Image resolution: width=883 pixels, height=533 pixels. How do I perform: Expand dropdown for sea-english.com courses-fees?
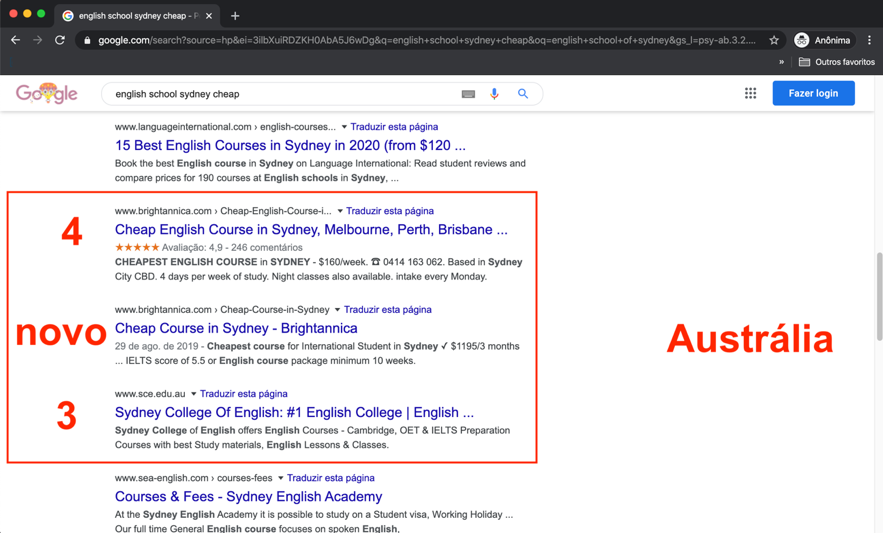tap(280, 478)
